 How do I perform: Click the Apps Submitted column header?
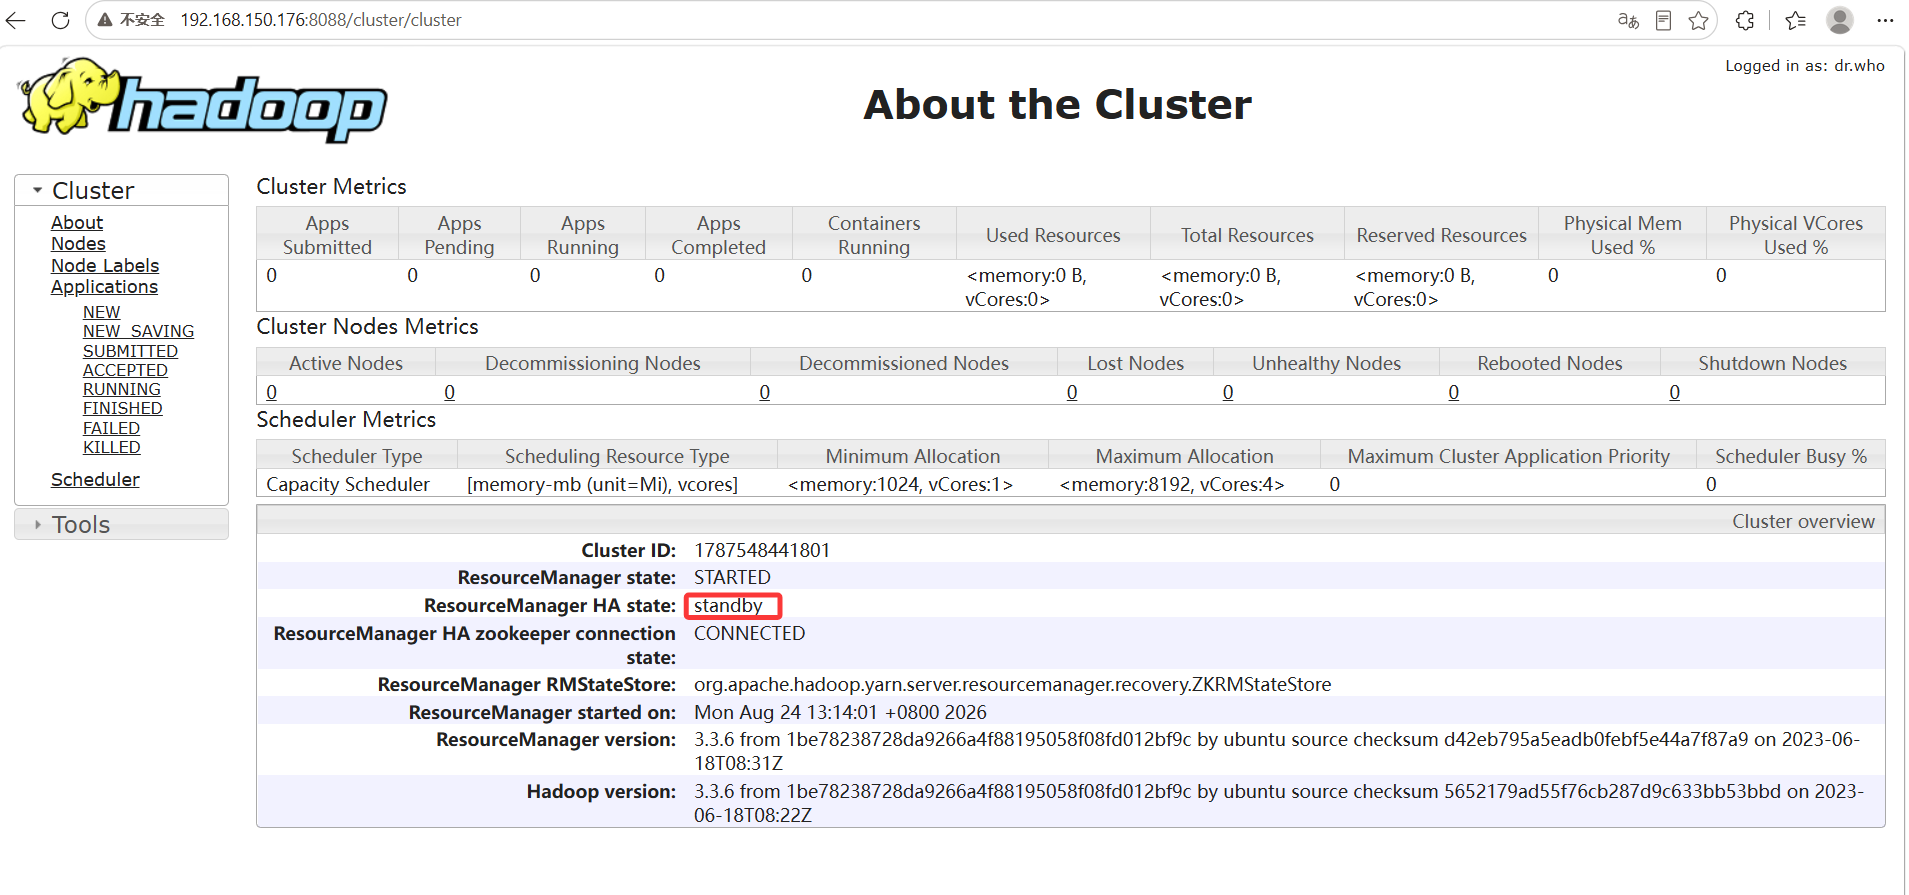click(x=327, y=235)
